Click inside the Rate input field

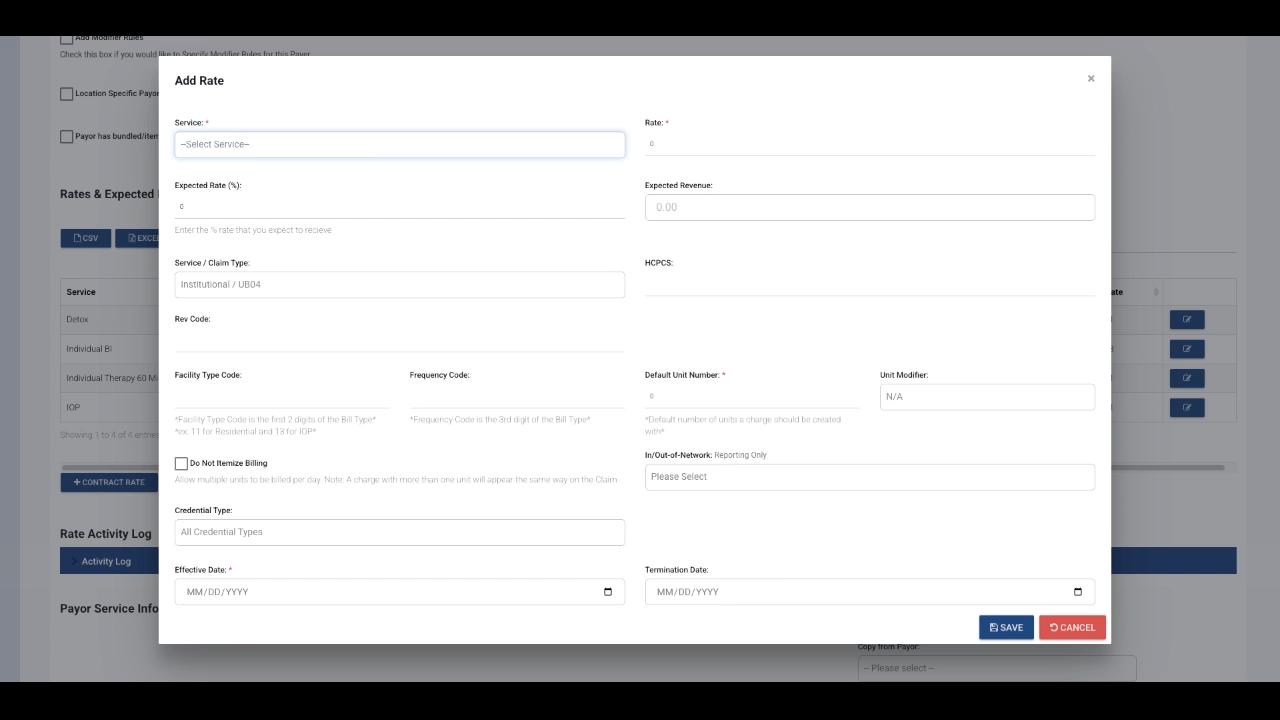click(x=869, y=144)
